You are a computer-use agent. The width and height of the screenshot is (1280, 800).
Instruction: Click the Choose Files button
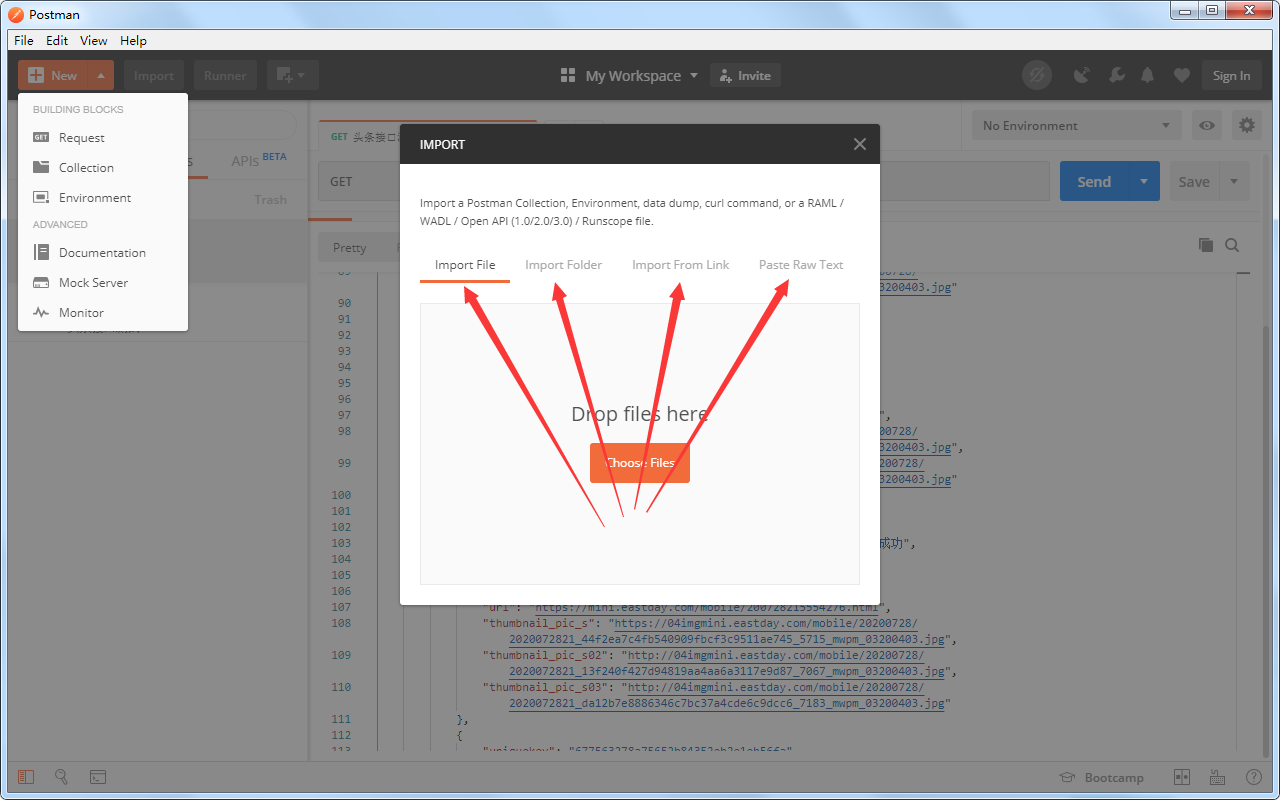[x=640, y=463]
